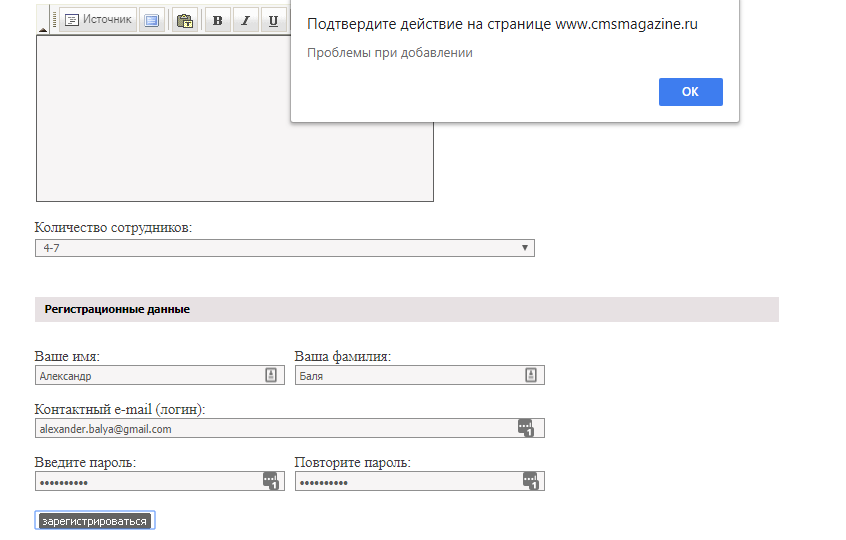Click the Ваше имя input field
This screenshot has width=846, height=540.
[148, 376]
